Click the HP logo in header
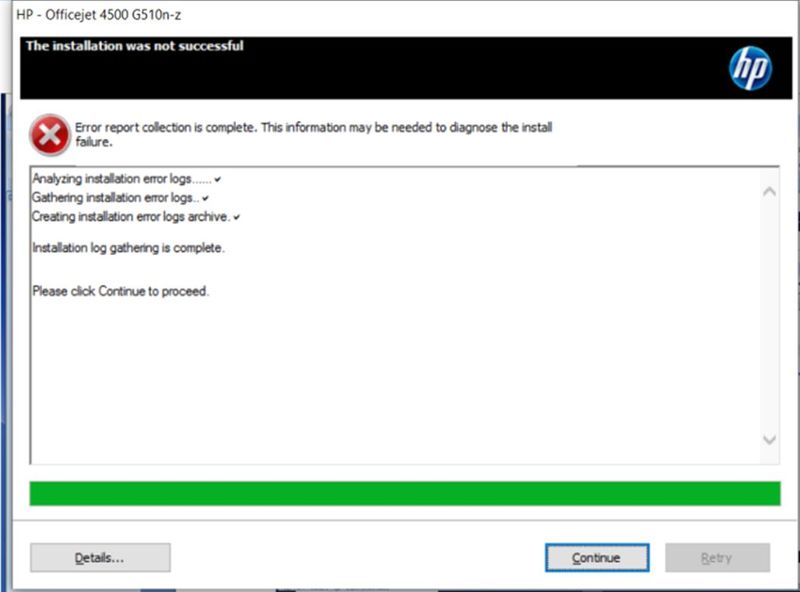The image size is (800, 592). [750, 68]
